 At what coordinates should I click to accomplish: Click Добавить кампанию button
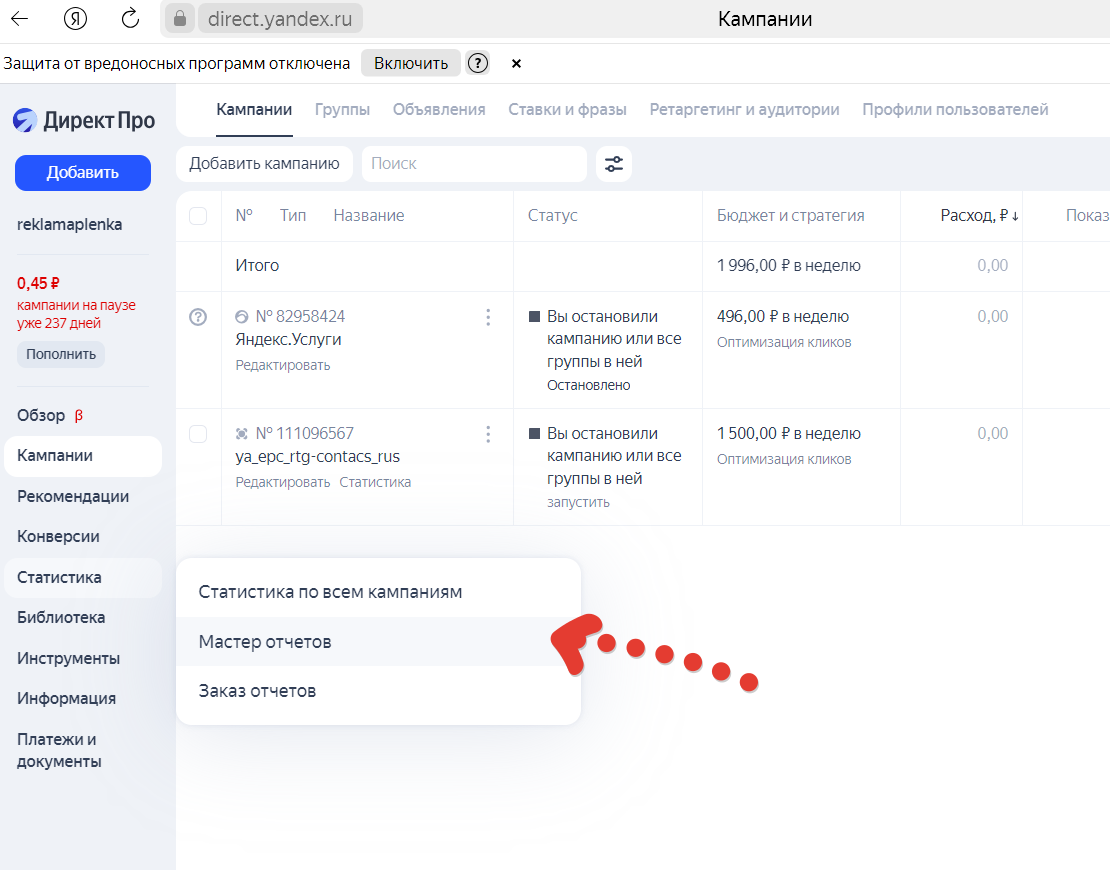click(x=264, y=164)
